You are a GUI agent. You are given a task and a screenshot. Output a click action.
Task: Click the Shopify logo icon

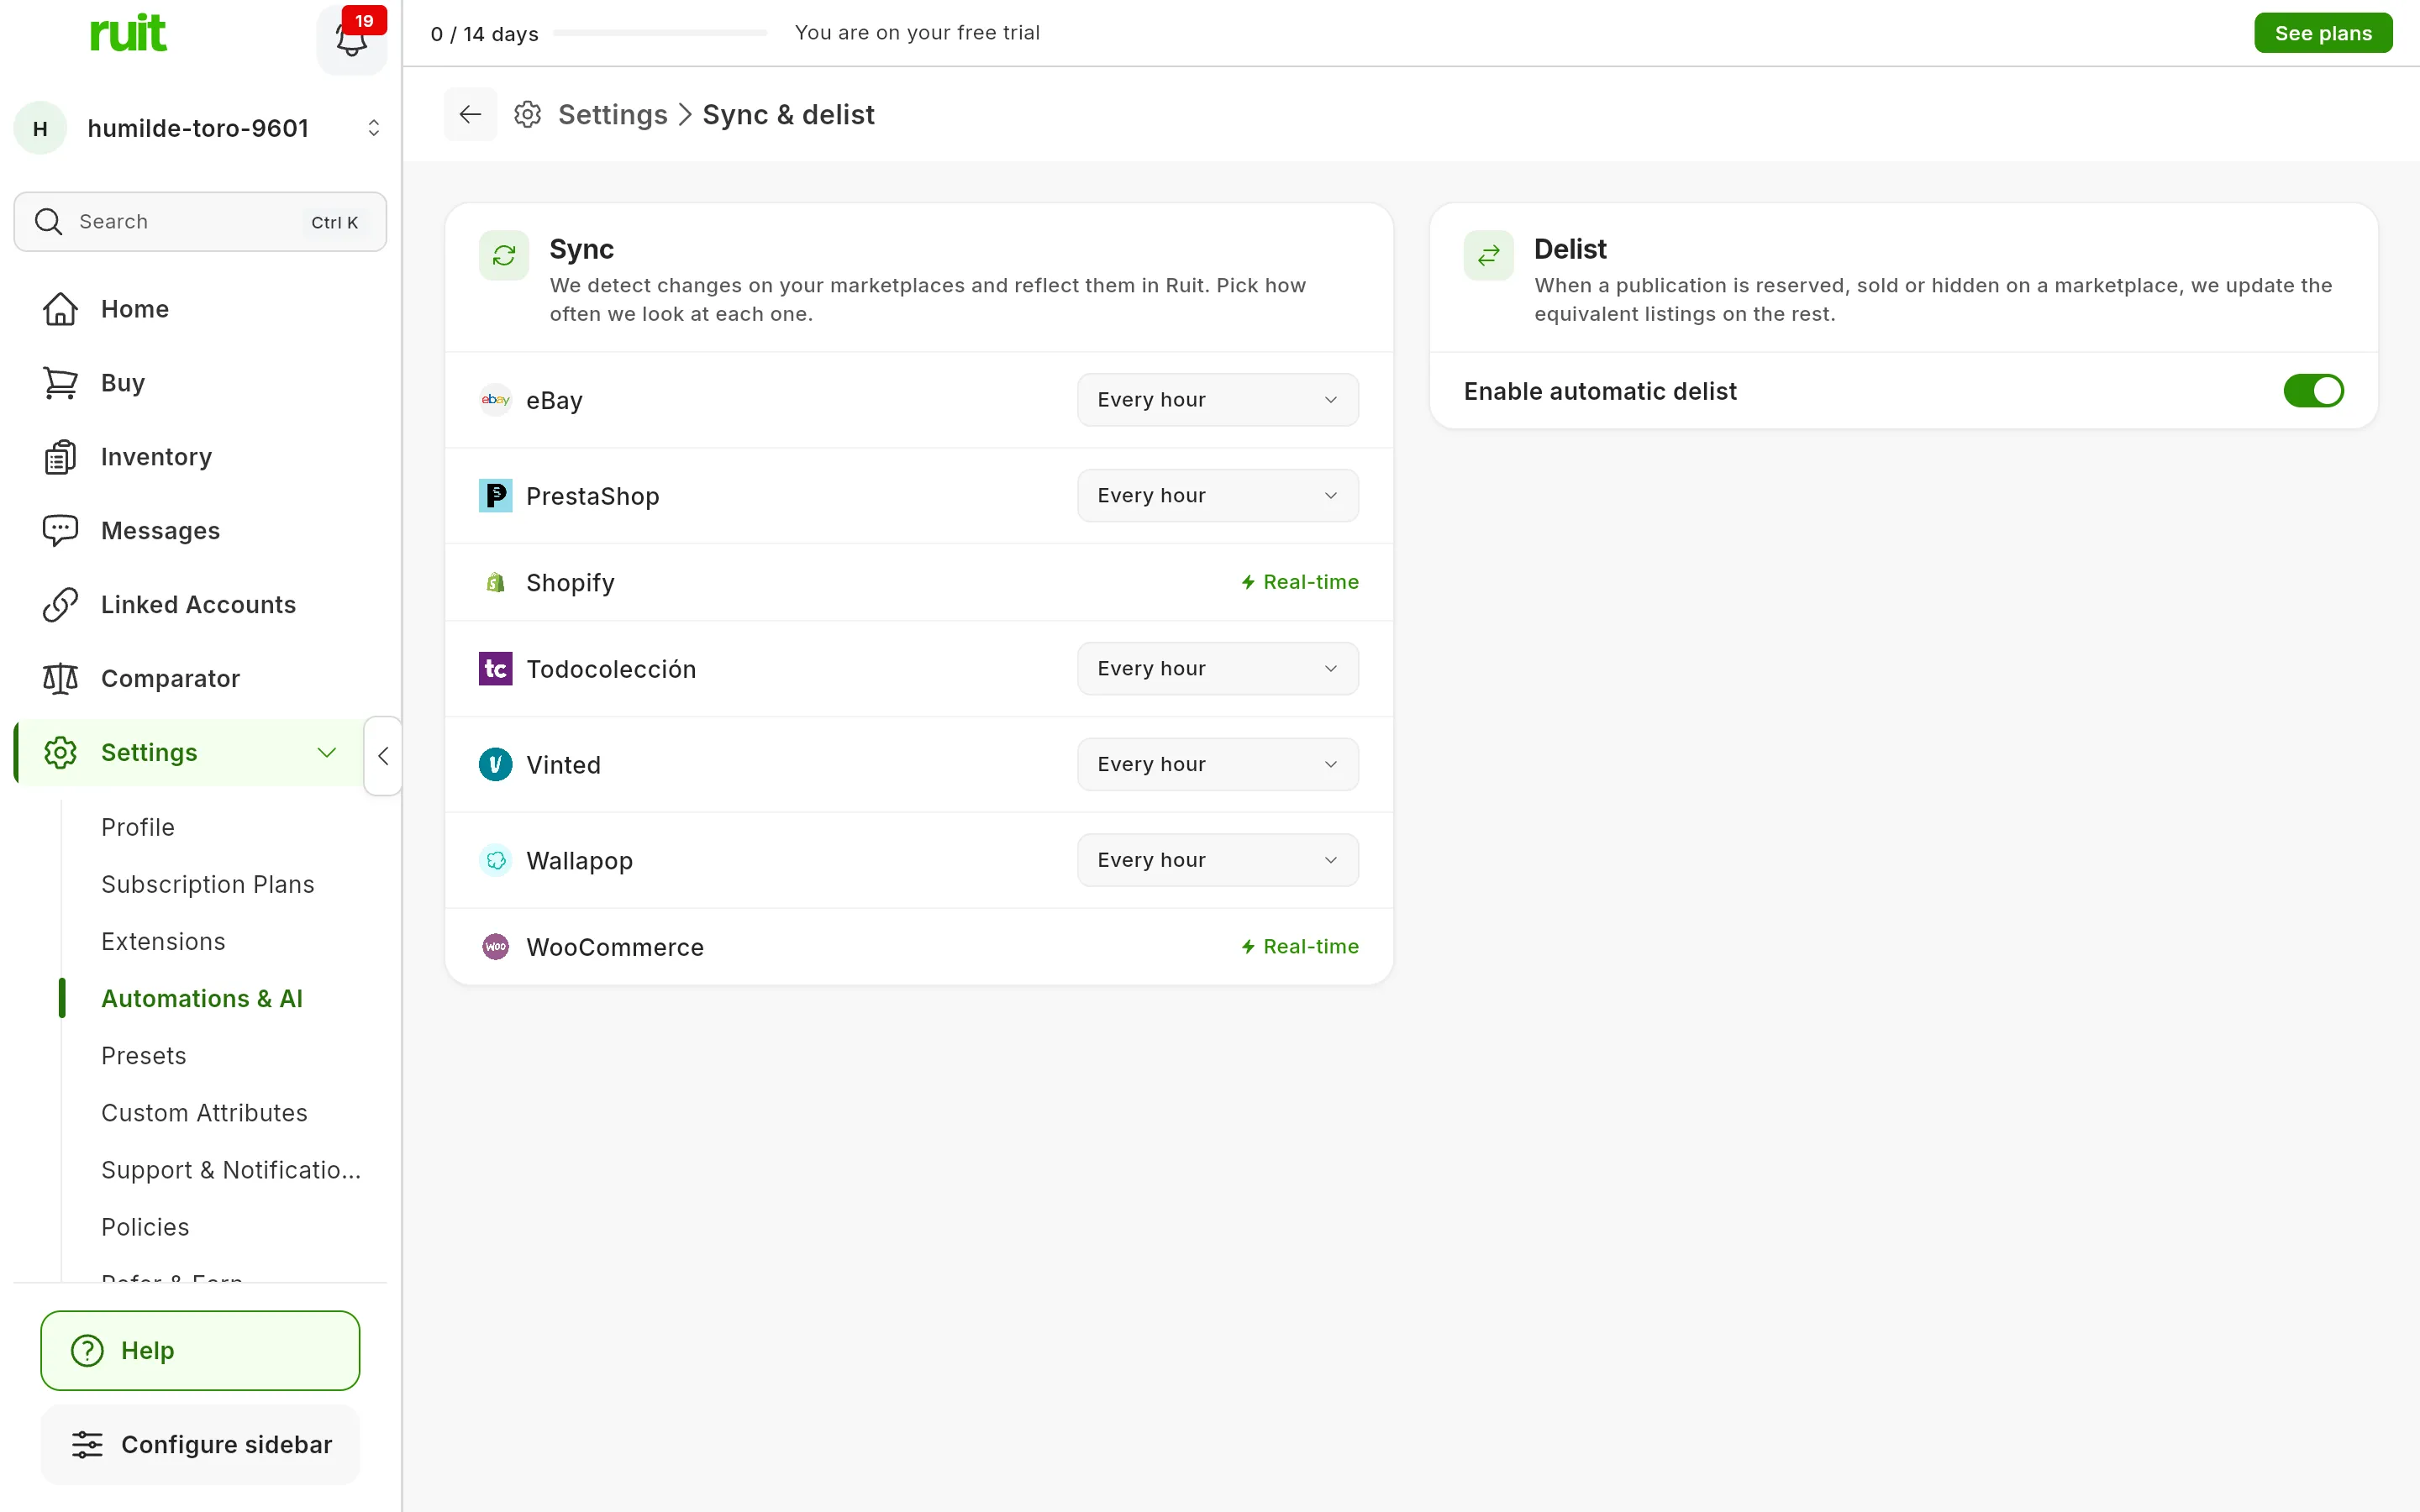[496, 582]
